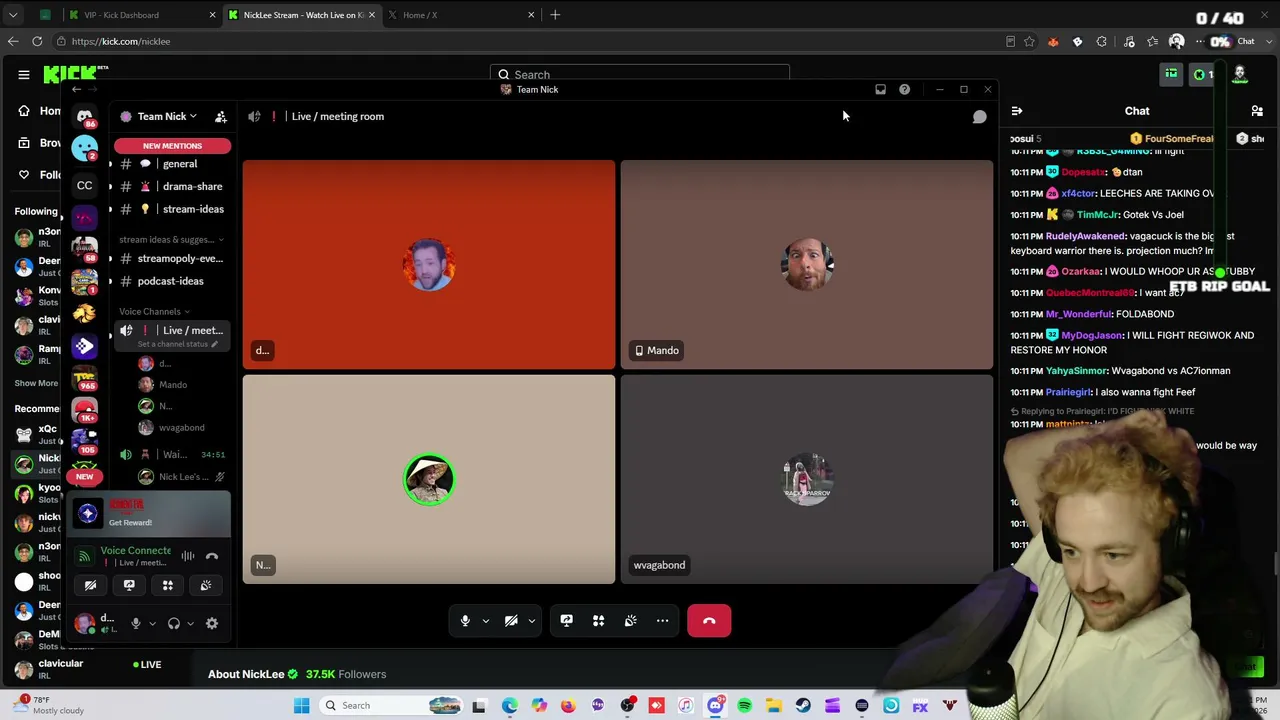Go to Kick homepage logo
Viewport: 1280px width, 720px height.
tap(72, 75)
